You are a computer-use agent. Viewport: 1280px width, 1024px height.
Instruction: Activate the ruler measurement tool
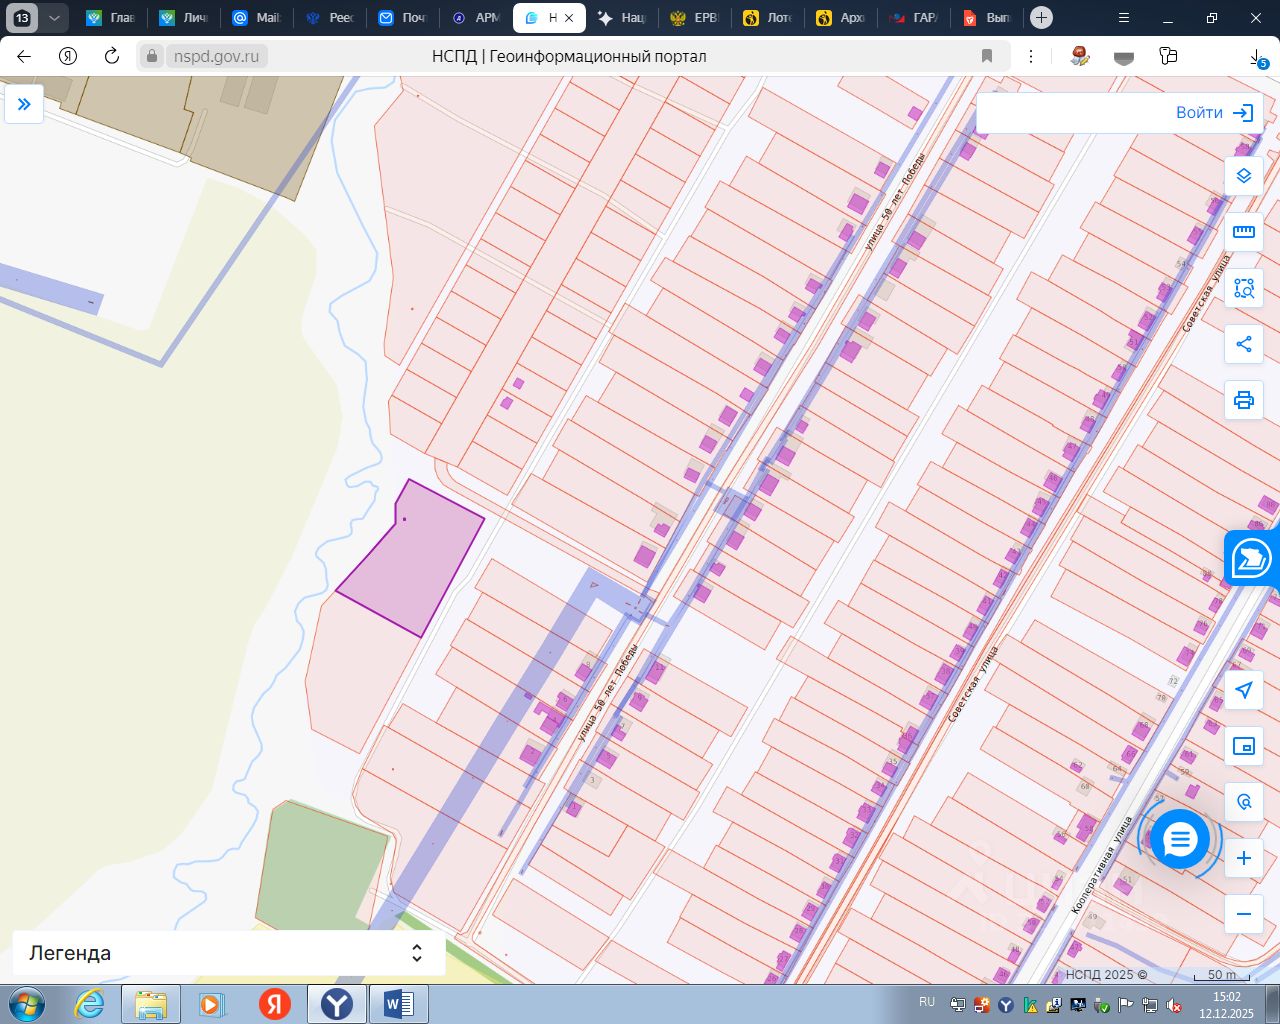pyautogui.click(x=1244, y=232)
